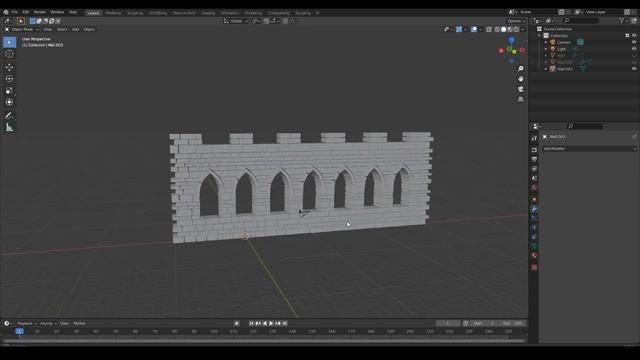Collapse the Collection tree in outliner

pyautogui.click(x=540, y=36)
